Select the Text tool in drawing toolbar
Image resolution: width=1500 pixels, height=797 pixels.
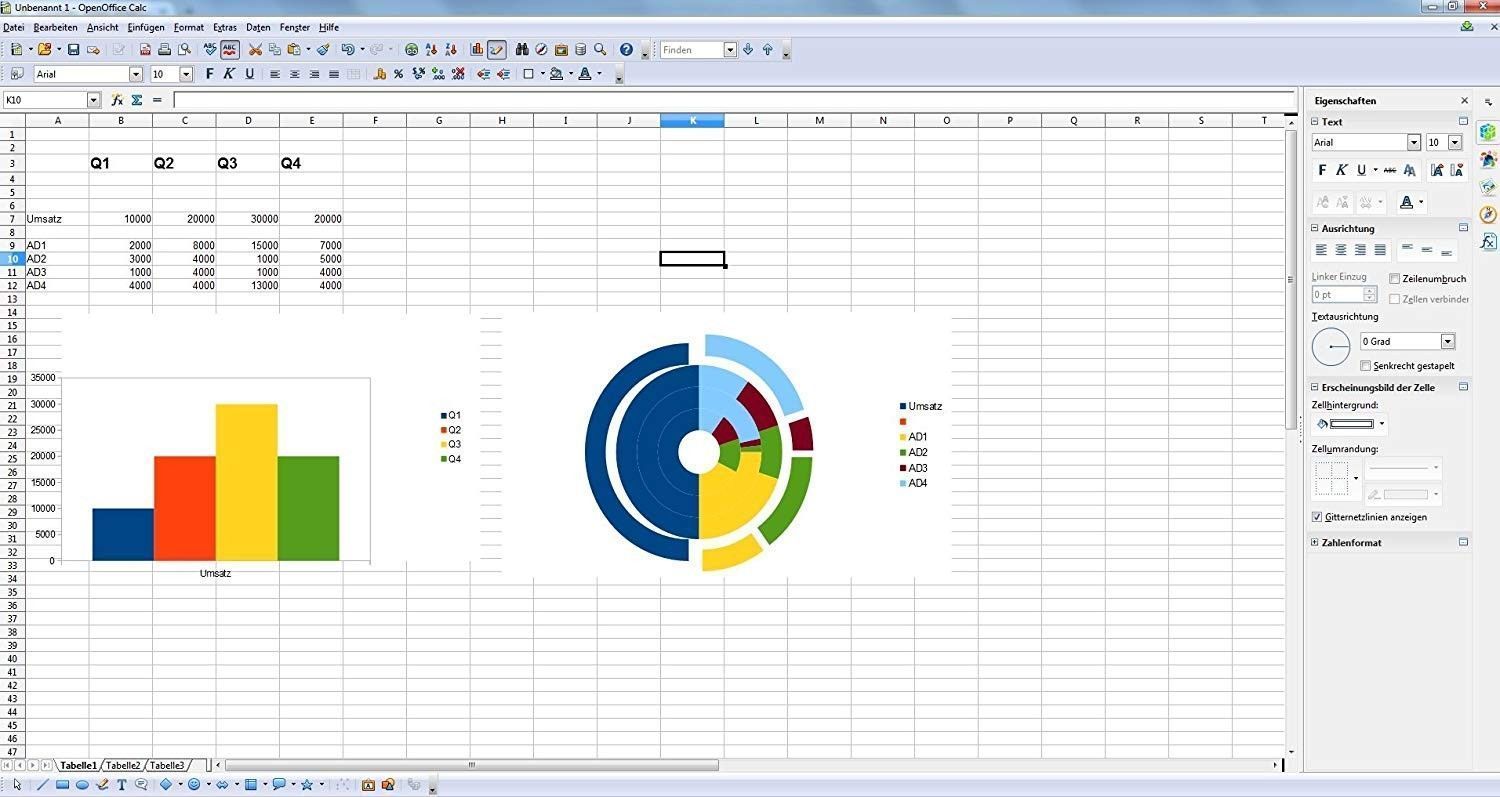(122, 785)
